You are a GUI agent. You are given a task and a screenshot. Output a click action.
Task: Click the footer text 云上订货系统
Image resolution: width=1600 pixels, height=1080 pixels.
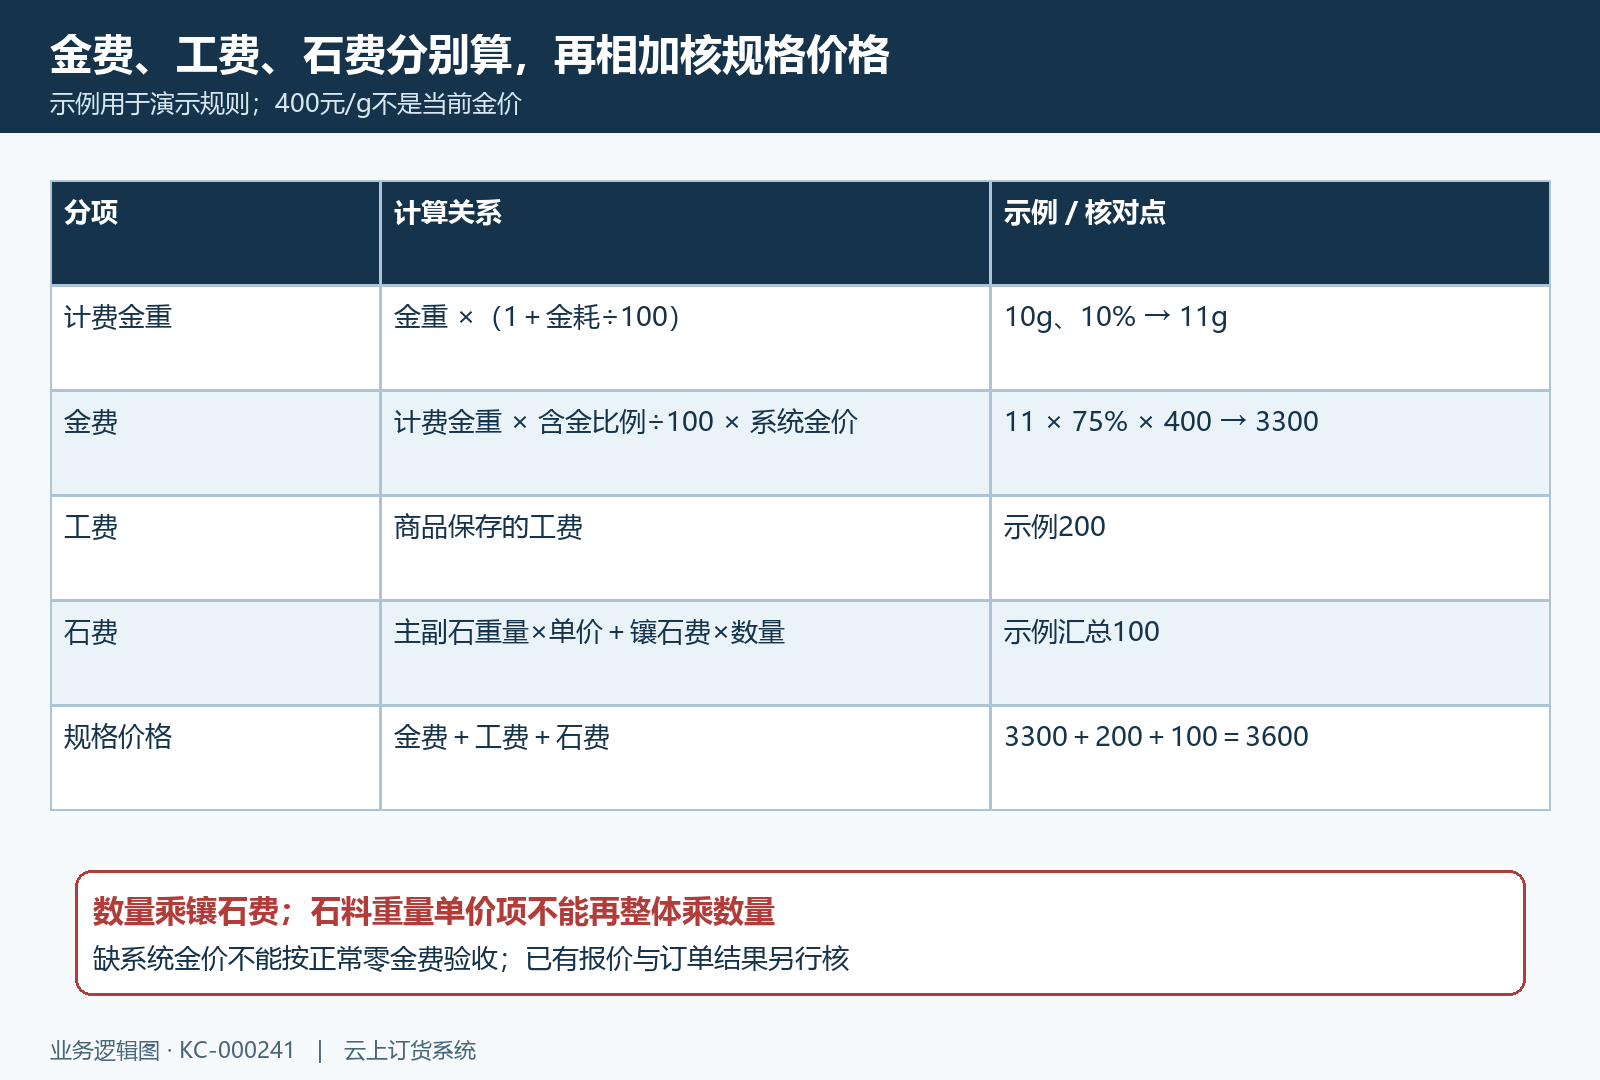point(410,1050)
